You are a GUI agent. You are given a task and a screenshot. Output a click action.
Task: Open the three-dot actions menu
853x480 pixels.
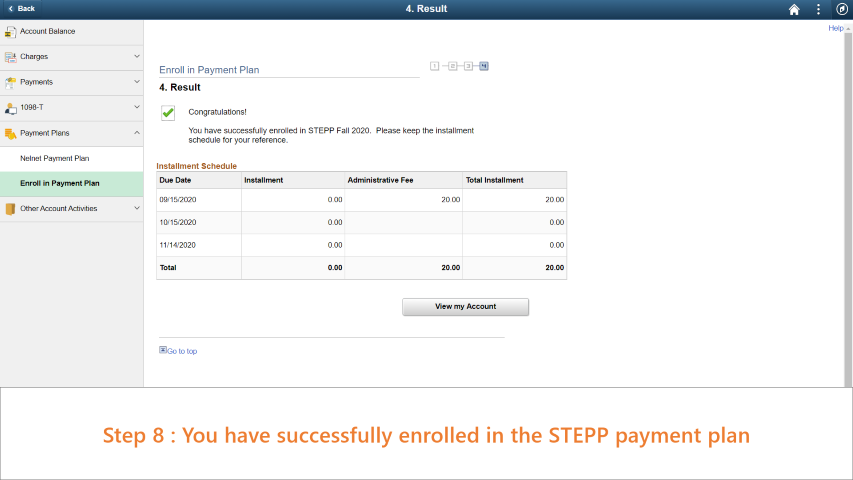click(x=818, y=9)
